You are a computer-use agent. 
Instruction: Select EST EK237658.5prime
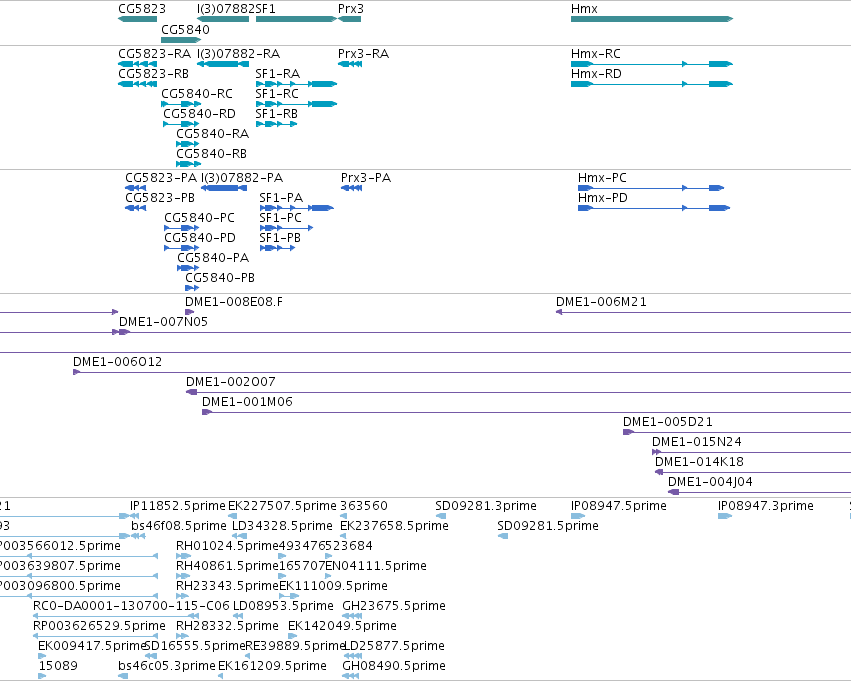(x=343, y=537)
